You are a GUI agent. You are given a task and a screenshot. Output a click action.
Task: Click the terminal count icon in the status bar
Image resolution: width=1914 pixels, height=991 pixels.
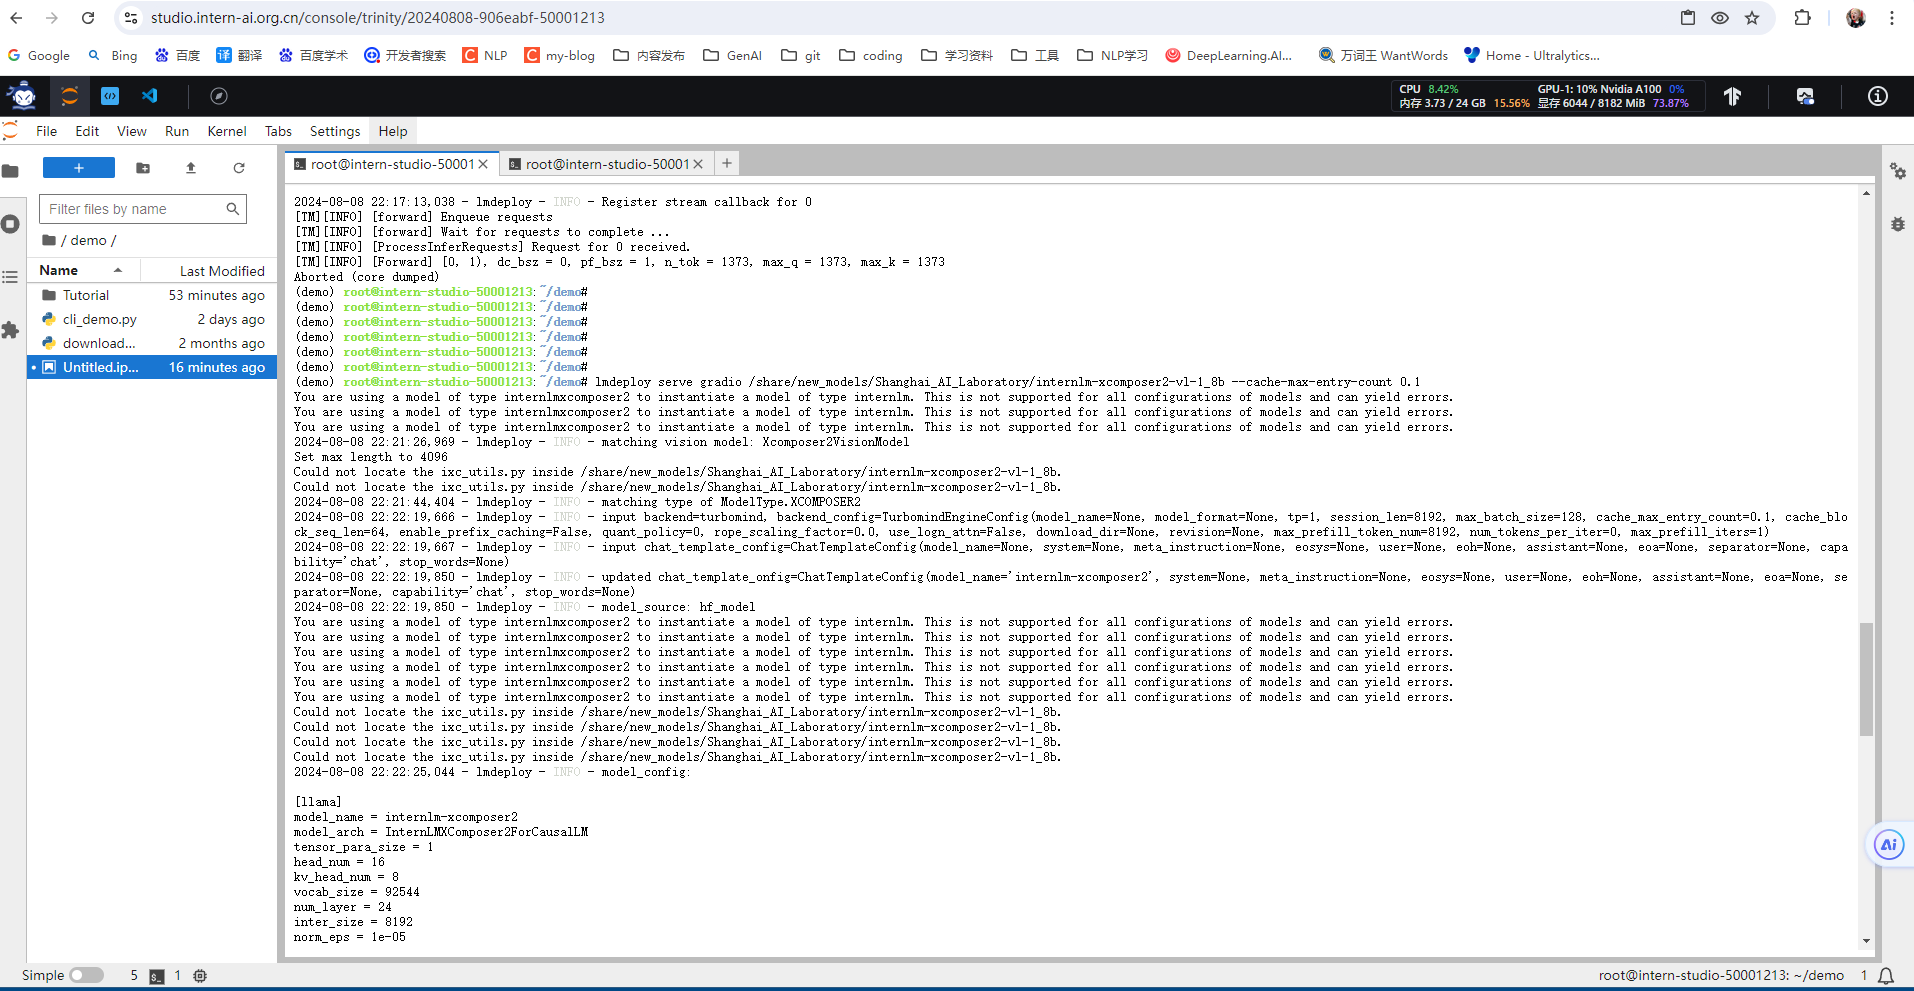(x=157, y=976)
